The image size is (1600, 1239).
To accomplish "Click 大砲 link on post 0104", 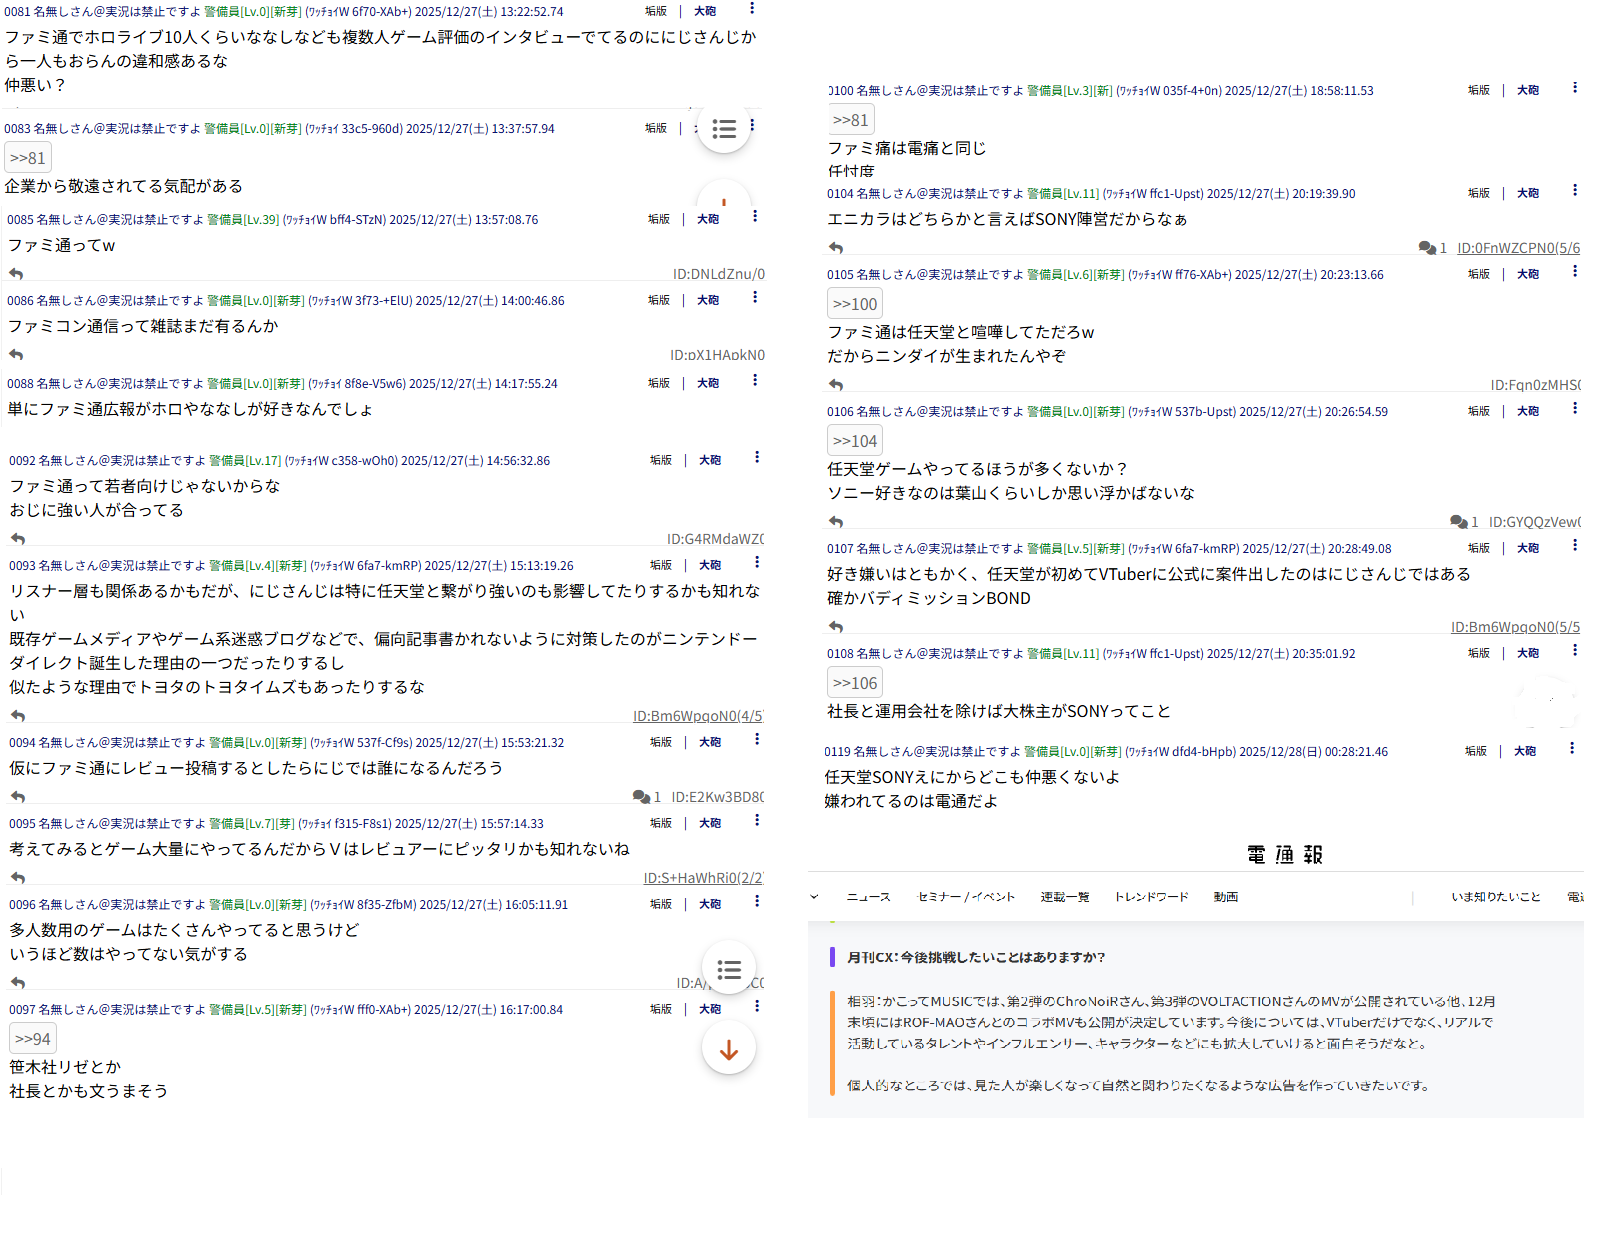I will tap(1527, 193).
